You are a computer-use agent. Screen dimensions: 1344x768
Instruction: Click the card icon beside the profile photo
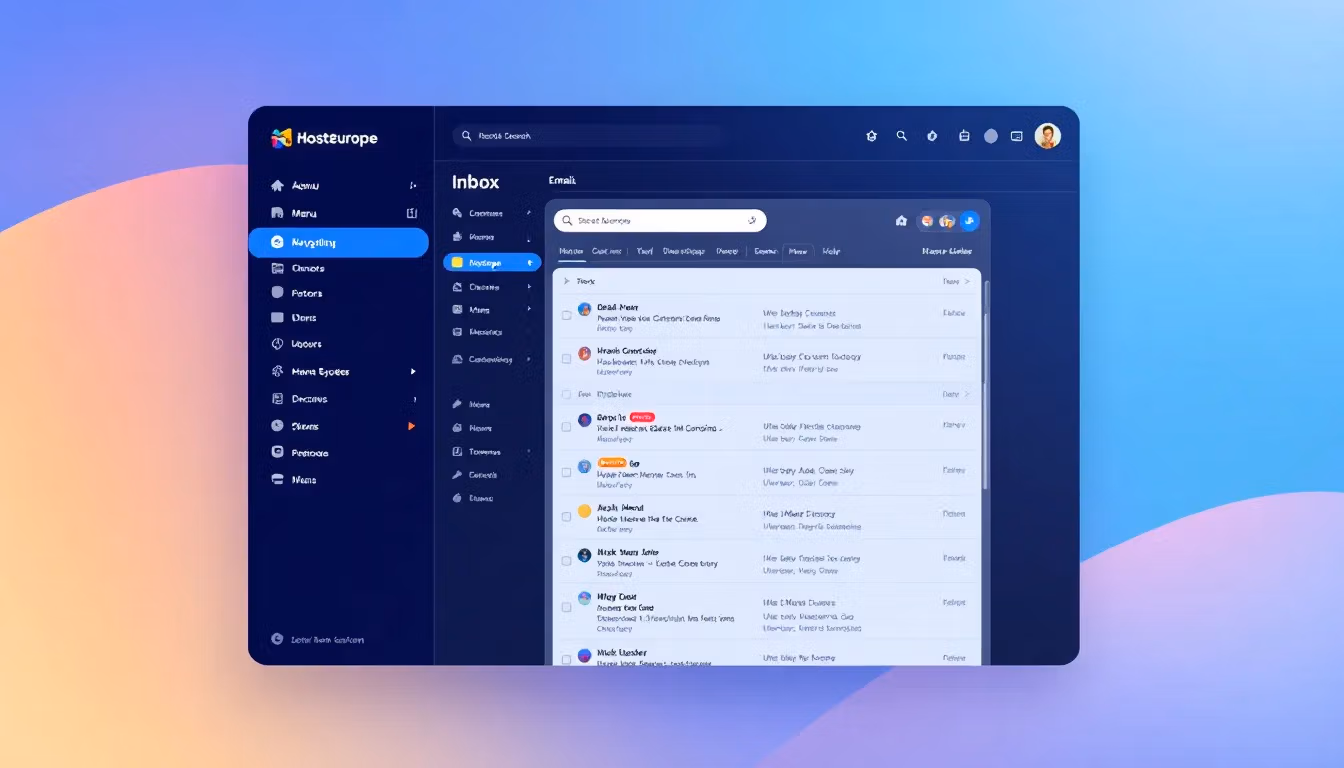point(1017,136)
